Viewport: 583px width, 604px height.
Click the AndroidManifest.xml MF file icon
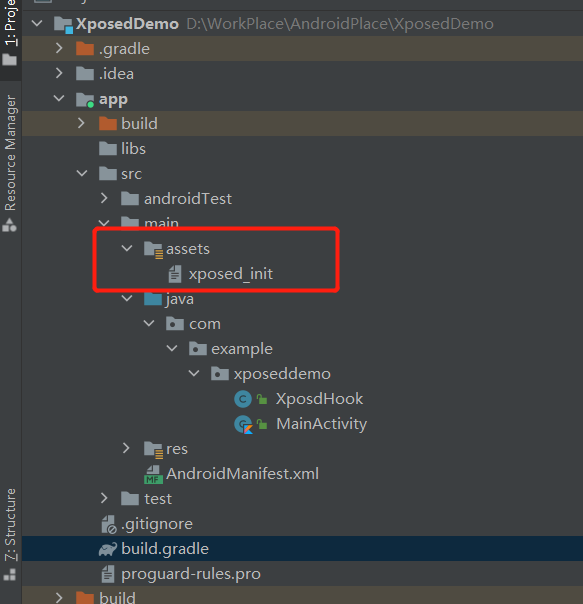click(x=153, y=474)
